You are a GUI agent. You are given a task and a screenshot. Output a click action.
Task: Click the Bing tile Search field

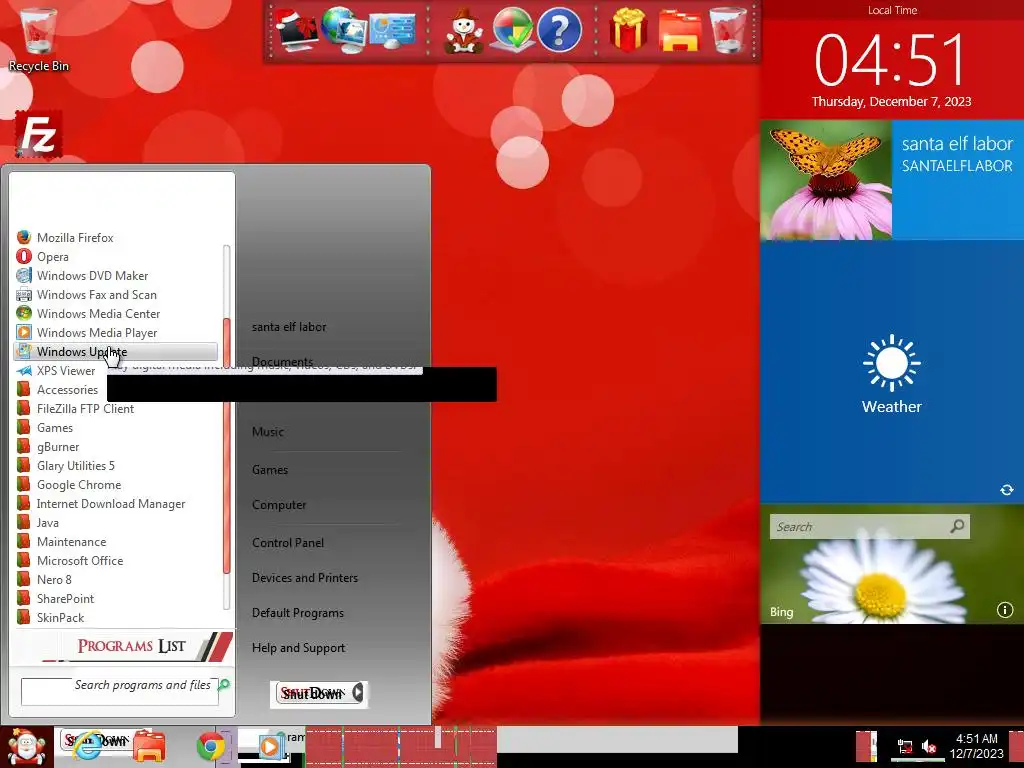[x=869, y=526]
